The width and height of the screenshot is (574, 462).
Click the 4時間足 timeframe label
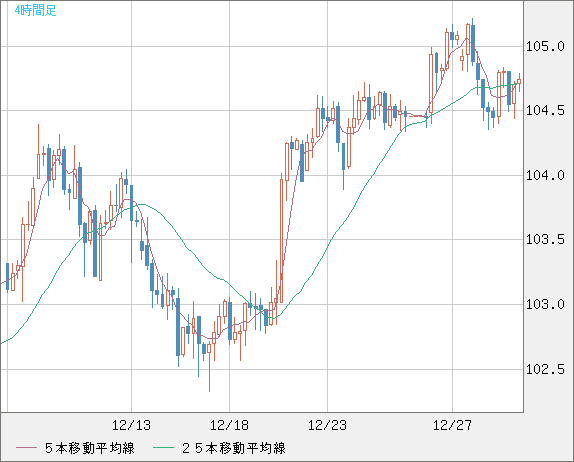(x=36, y=11)
